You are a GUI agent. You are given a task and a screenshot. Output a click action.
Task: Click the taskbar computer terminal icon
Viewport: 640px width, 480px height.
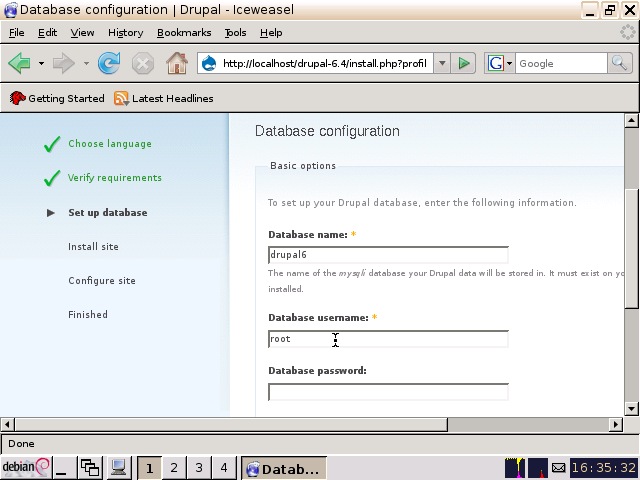click(x=118, y=467)
